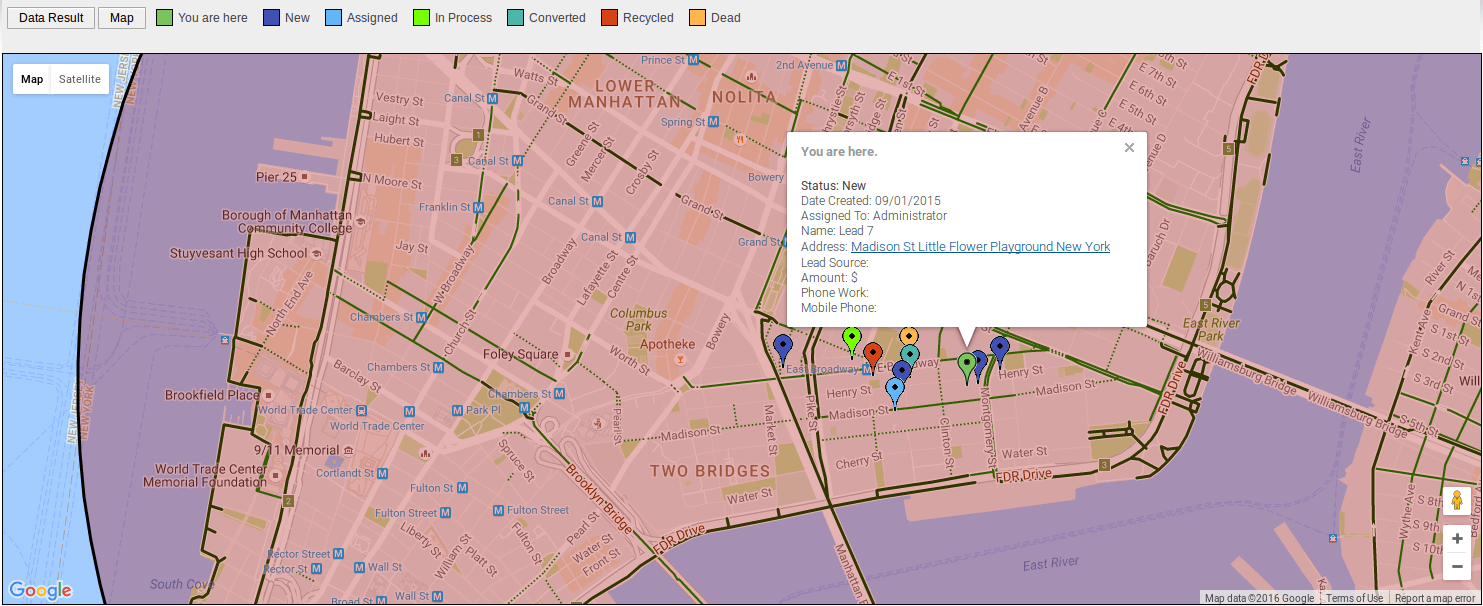
Task: Click the orange Dead lead pin
Action: coord(909,336)
